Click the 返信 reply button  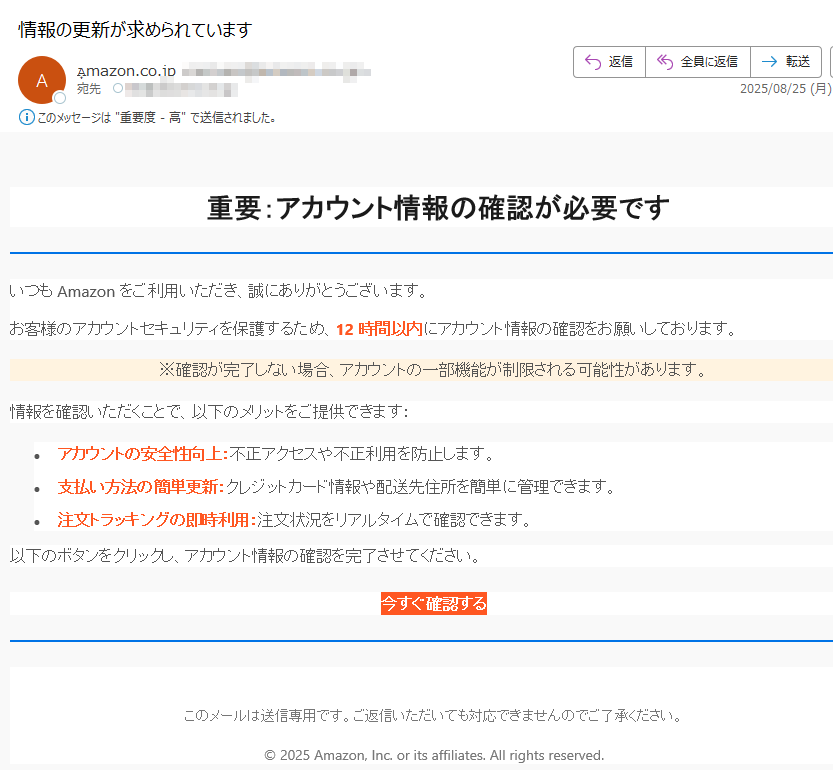pos(609,62)
